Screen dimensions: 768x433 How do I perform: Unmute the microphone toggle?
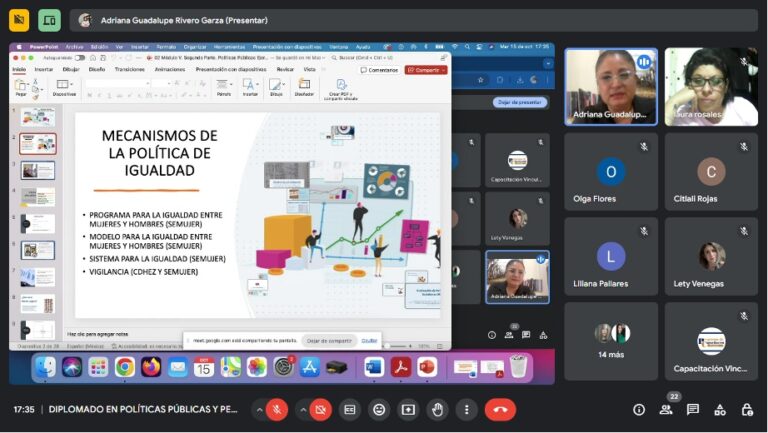pyautogui.click(x=277, y=409)
